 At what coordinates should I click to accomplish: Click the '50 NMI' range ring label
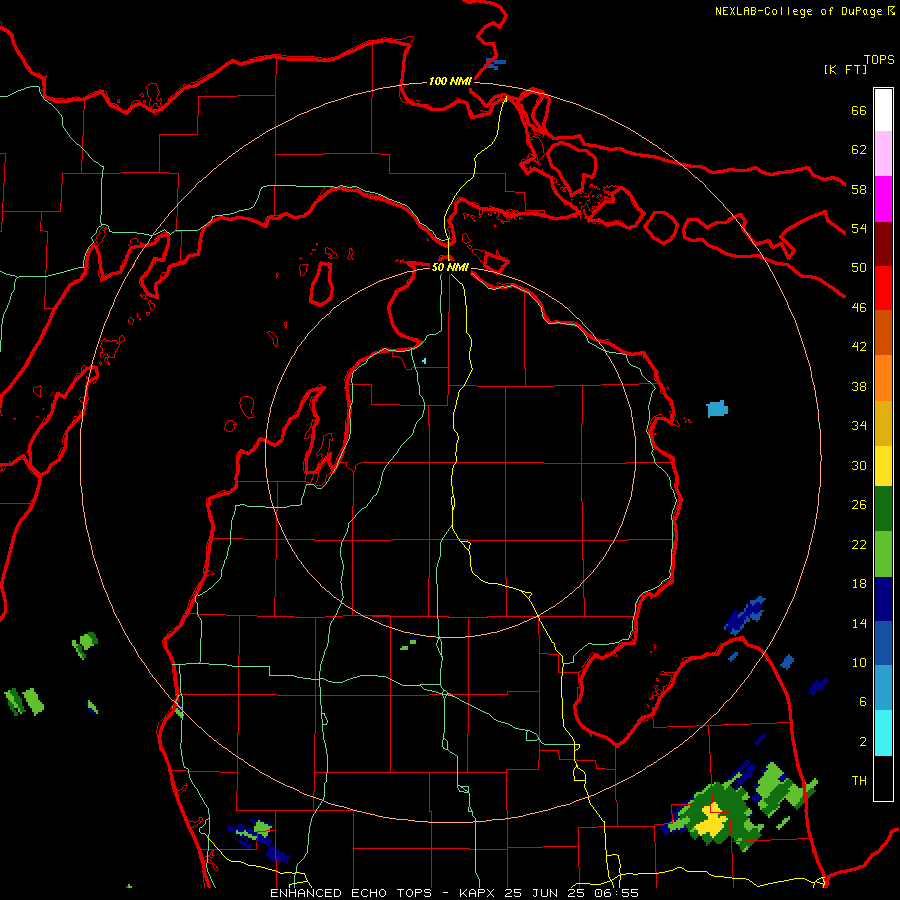[x=450, y=267]
